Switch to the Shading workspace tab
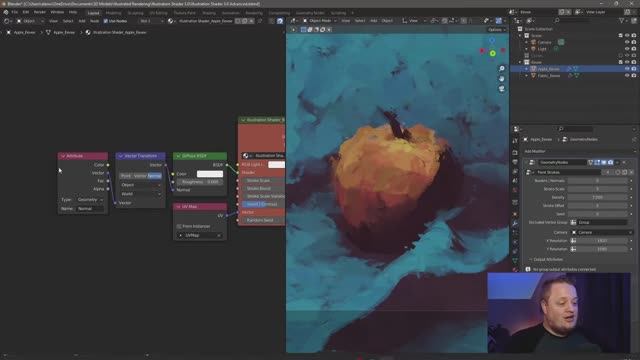This screenshot has height=360, width=640. click(209, 13)
